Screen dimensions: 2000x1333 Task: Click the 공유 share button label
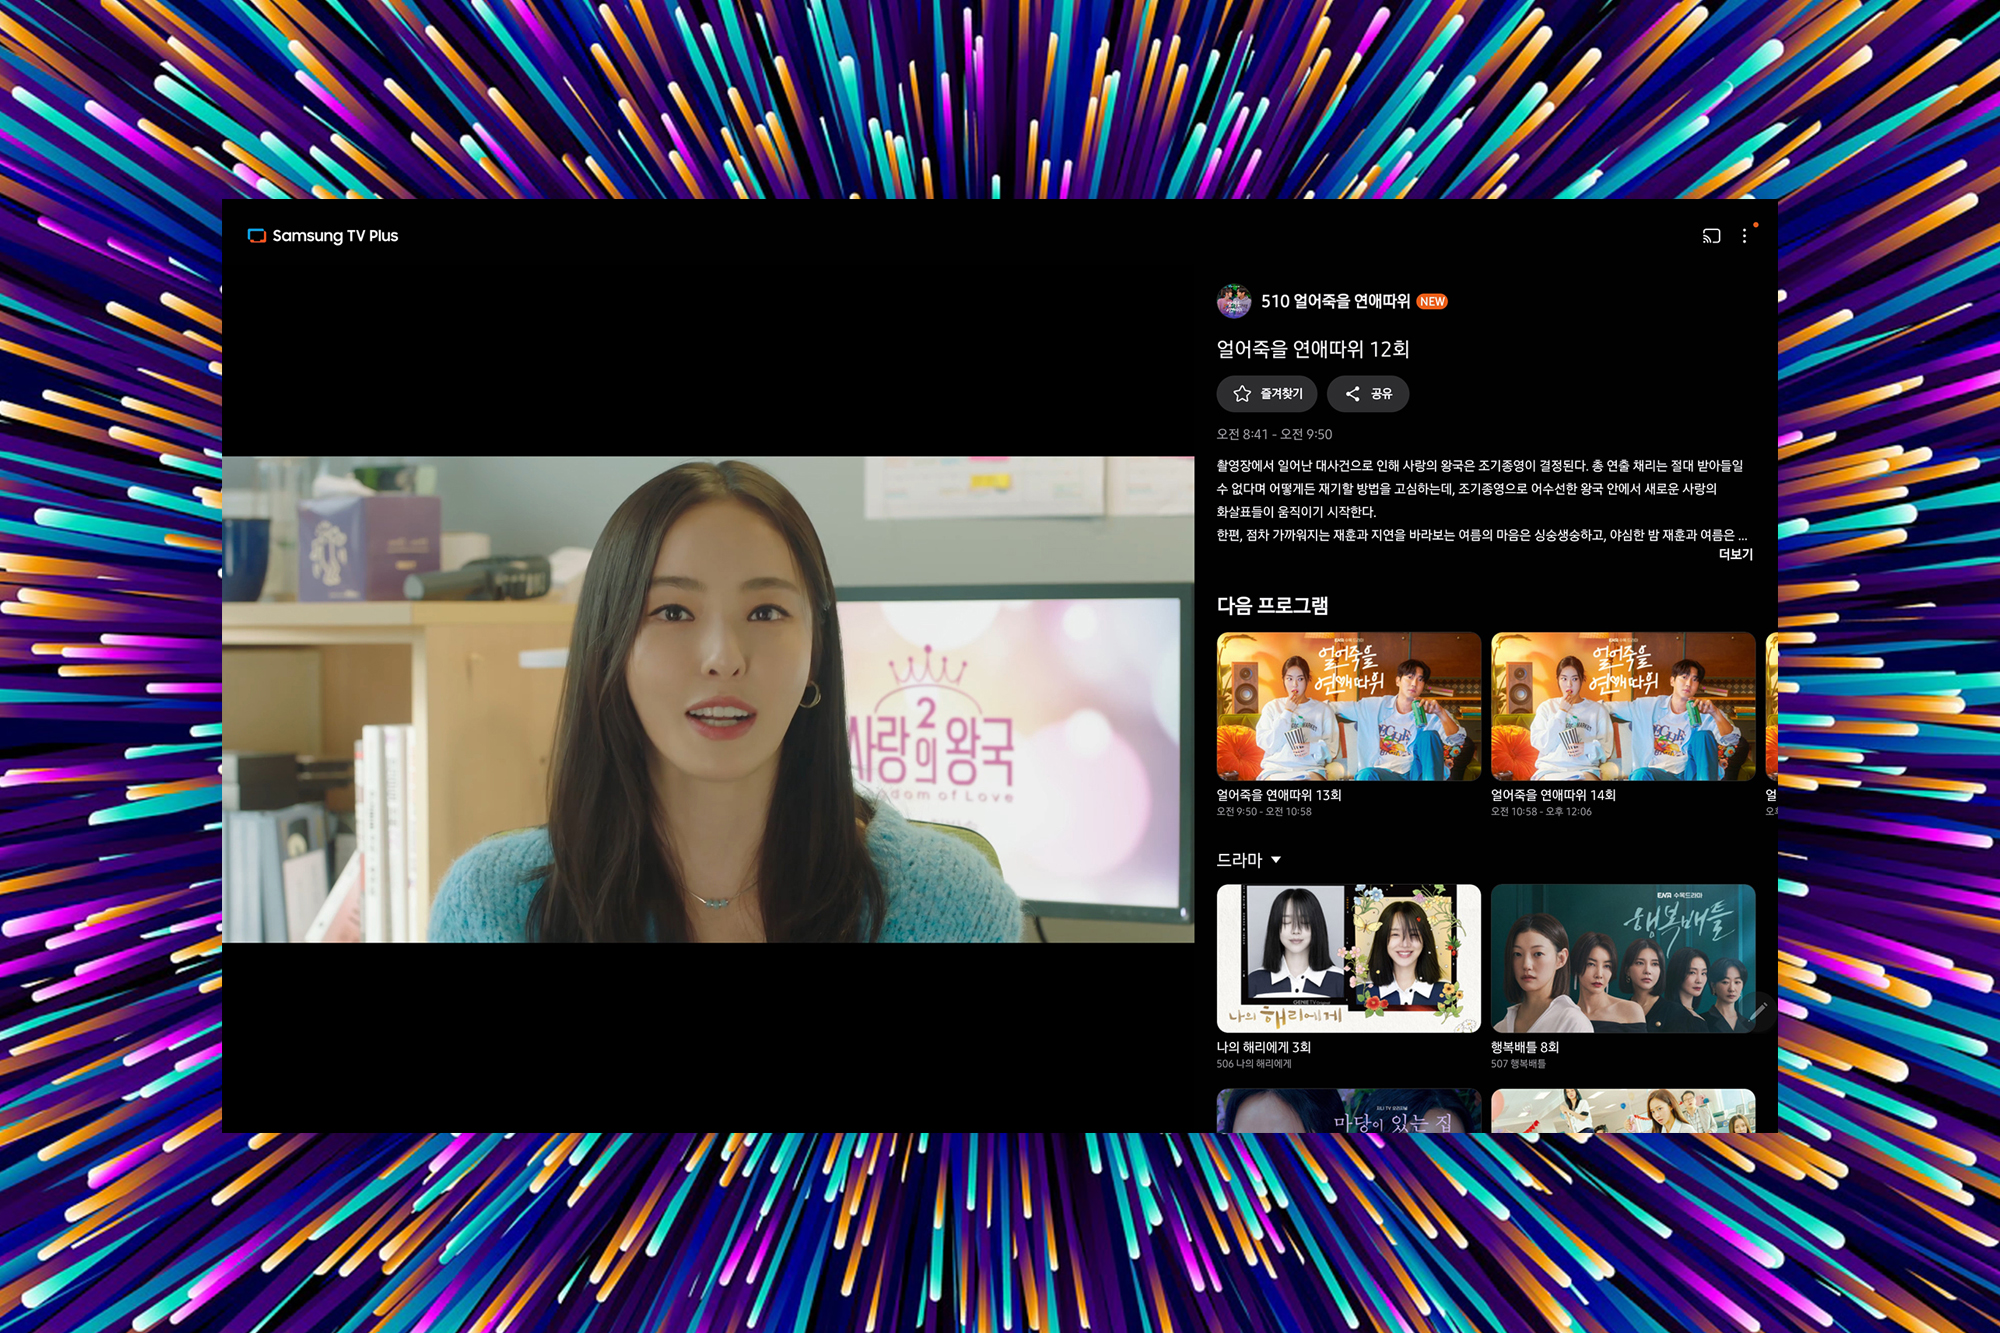[1382, 394]
